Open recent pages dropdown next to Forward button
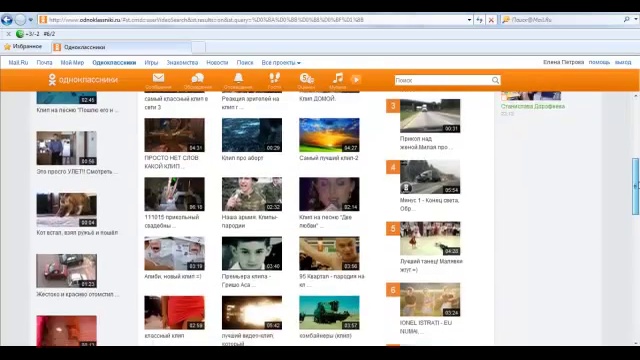 tap(31, 20)
